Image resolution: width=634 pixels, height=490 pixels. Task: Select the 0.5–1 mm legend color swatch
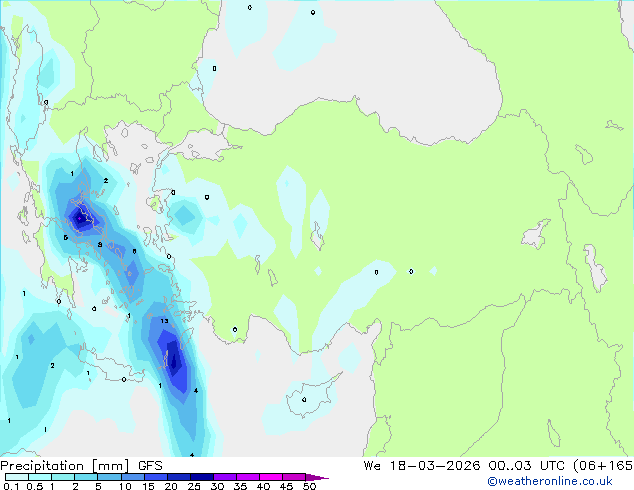(x=40, y=477)
